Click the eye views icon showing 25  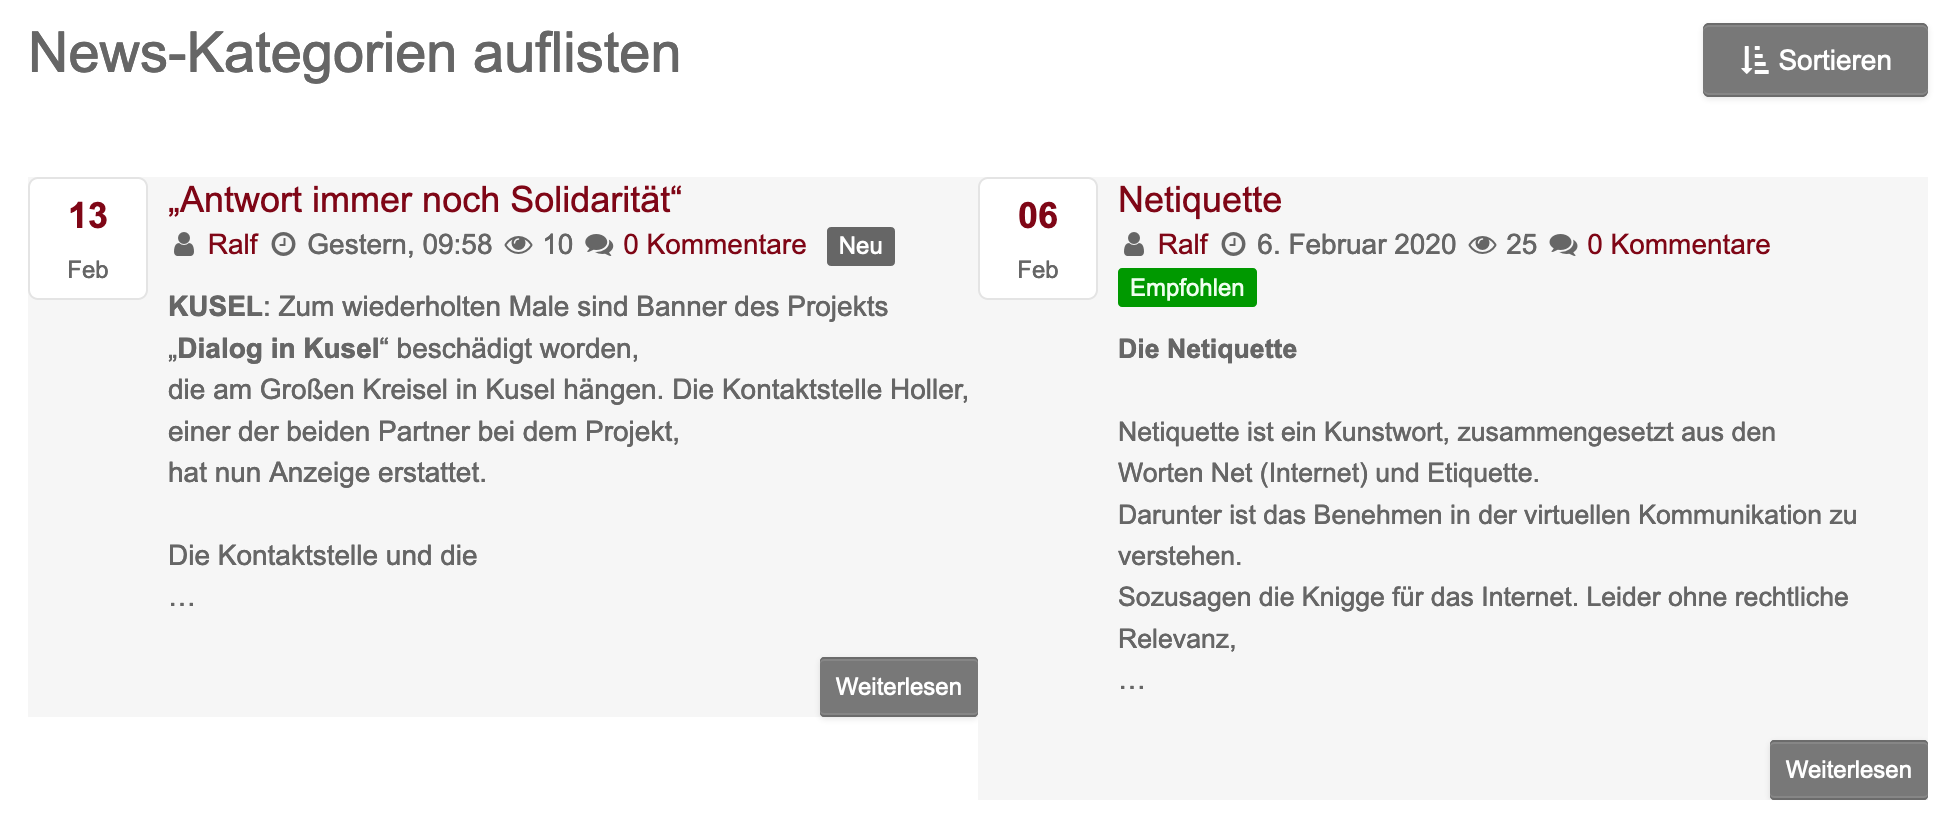pos(1482,245)
